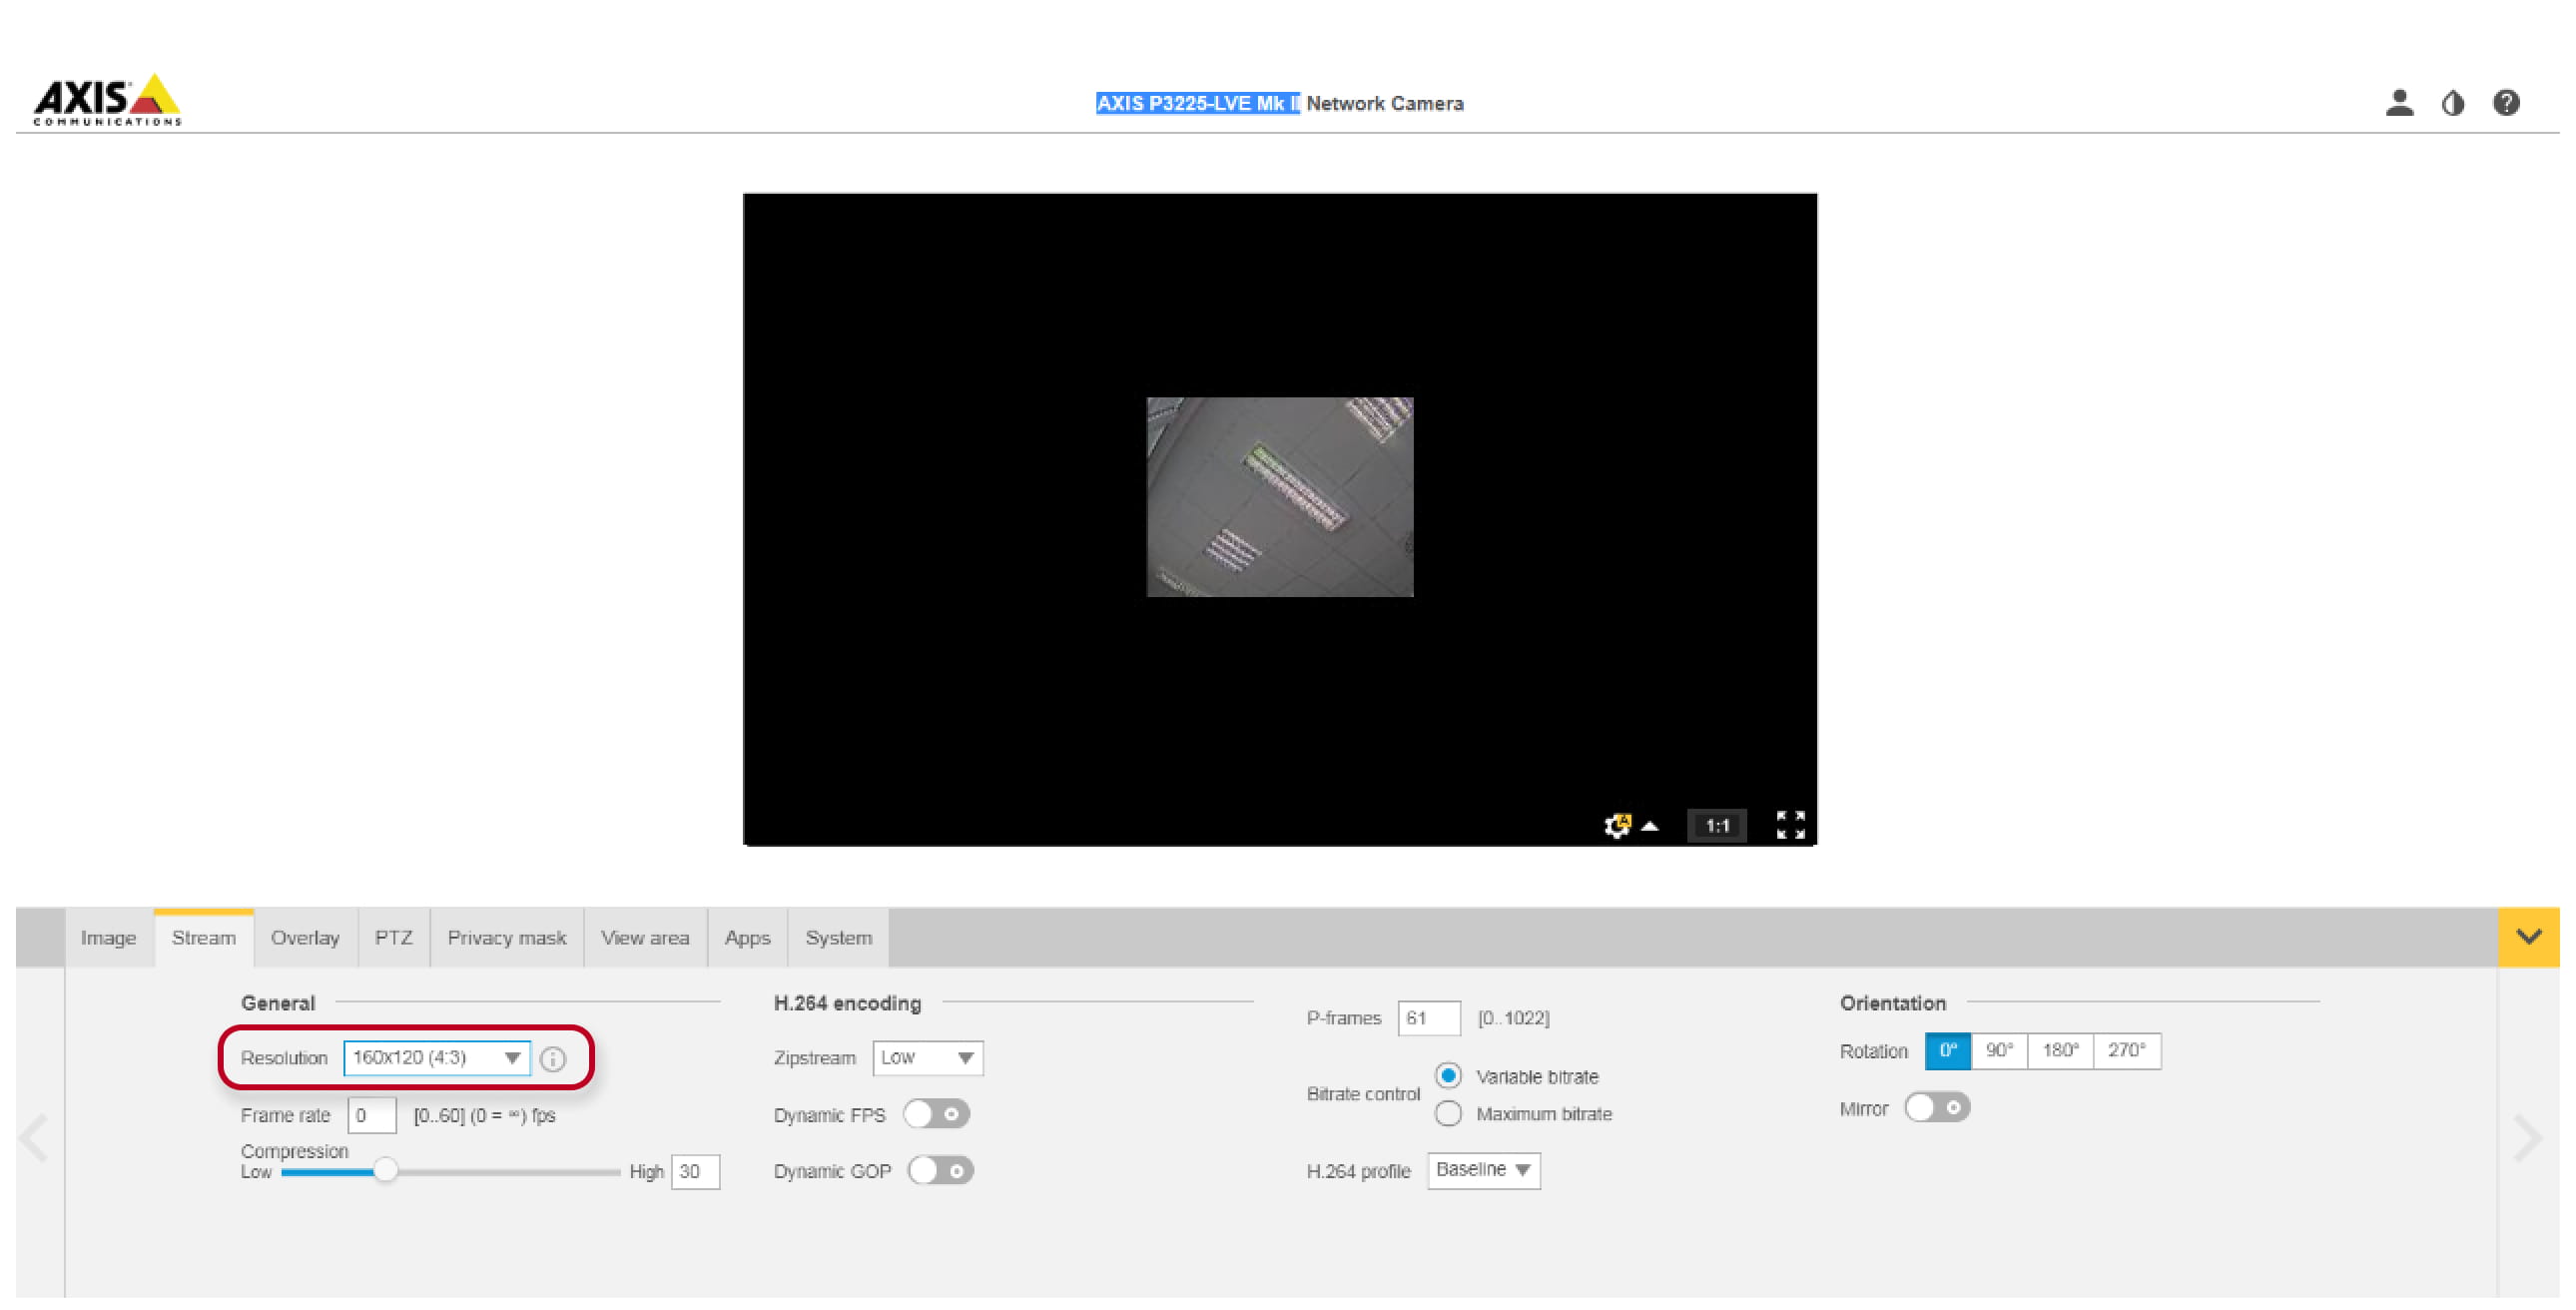Go to next settings page right arrow
Image resolution: width=2576 pixels, height=1310 pixels.
pos(2527,1138)
